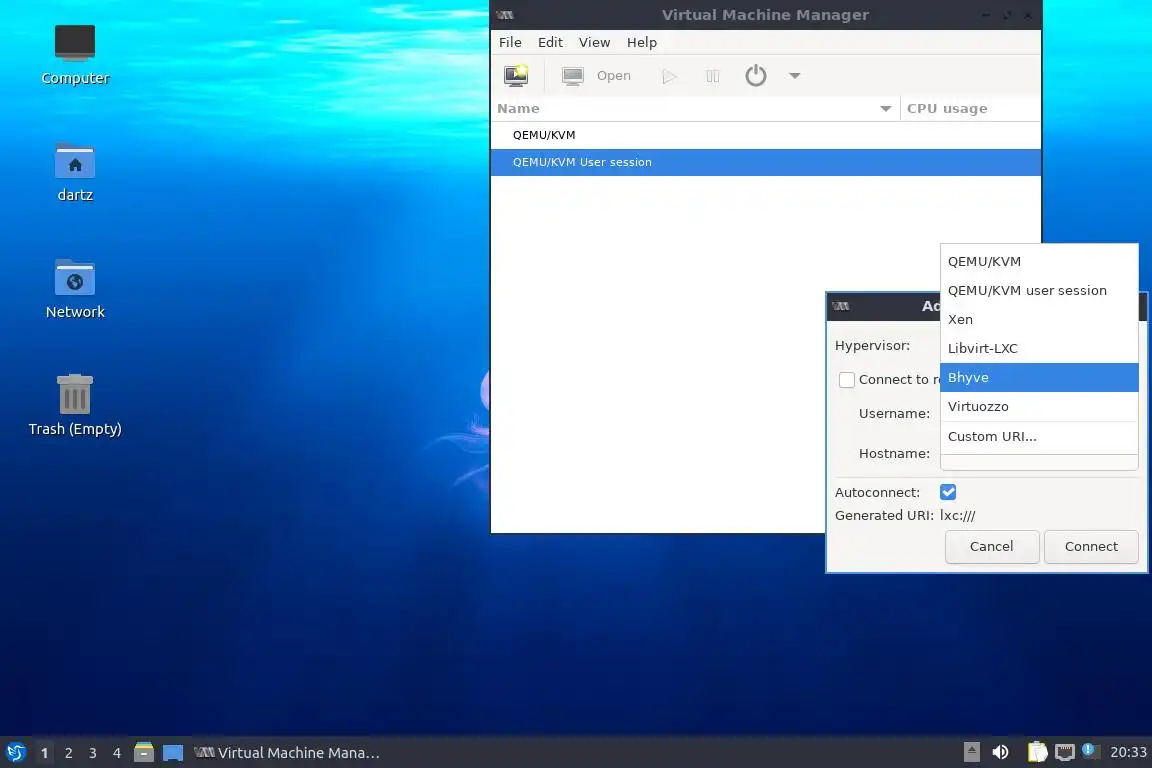Image resolution: width=1152 pixels, height=768 pixels.
Task: Click the network monitor tray icon
Action: point(1065,752)
